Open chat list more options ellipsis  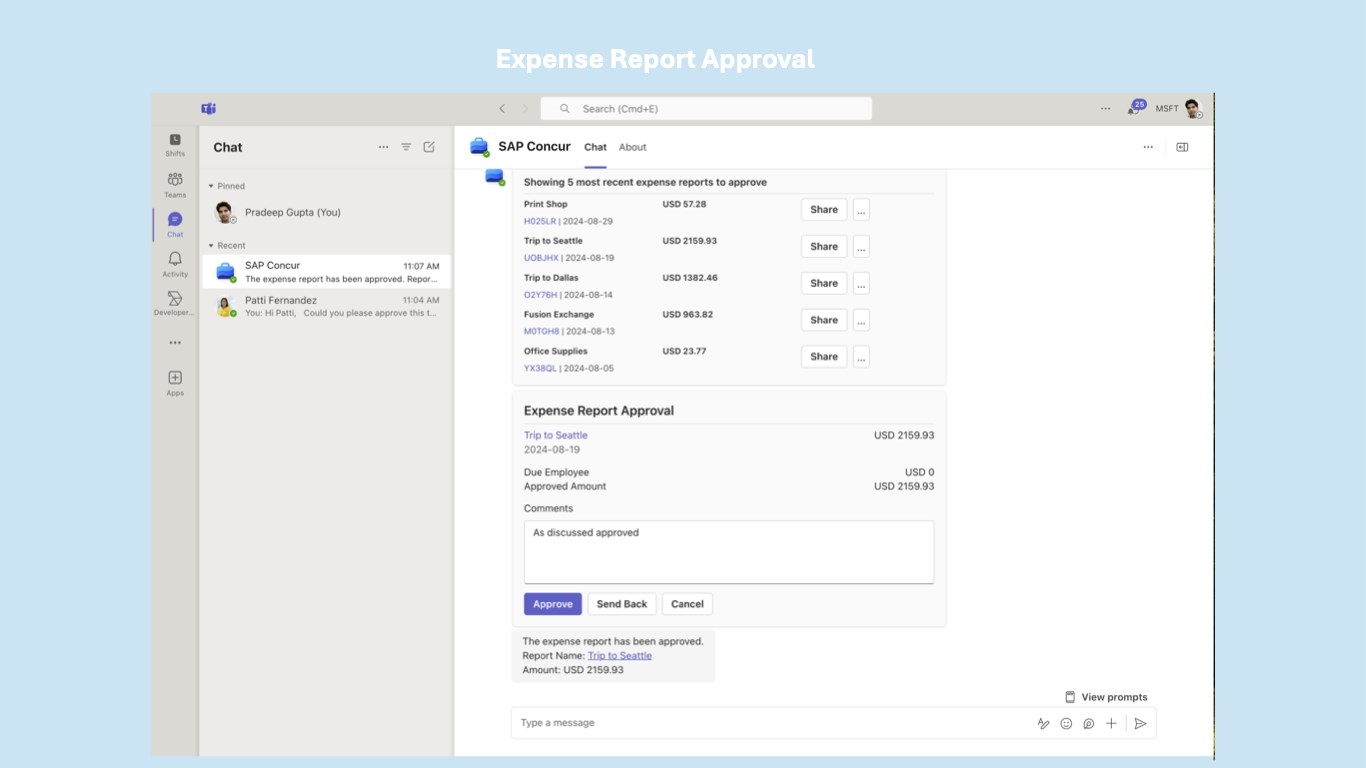383,147
